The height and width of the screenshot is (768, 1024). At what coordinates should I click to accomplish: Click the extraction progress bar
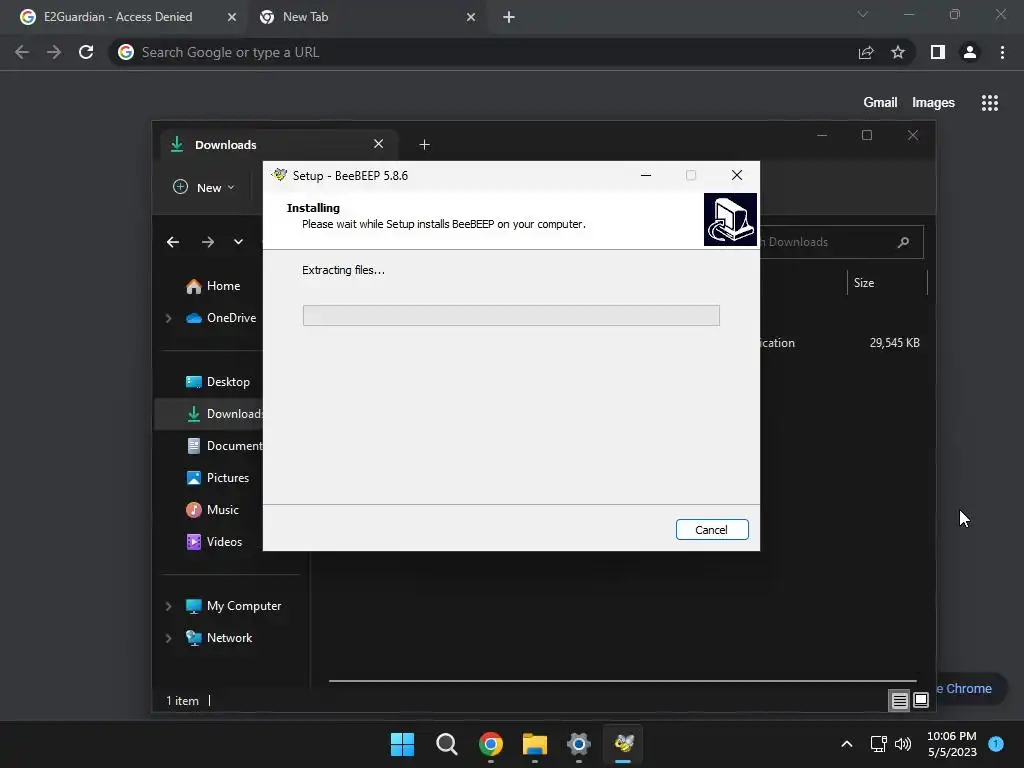(511, 315)
